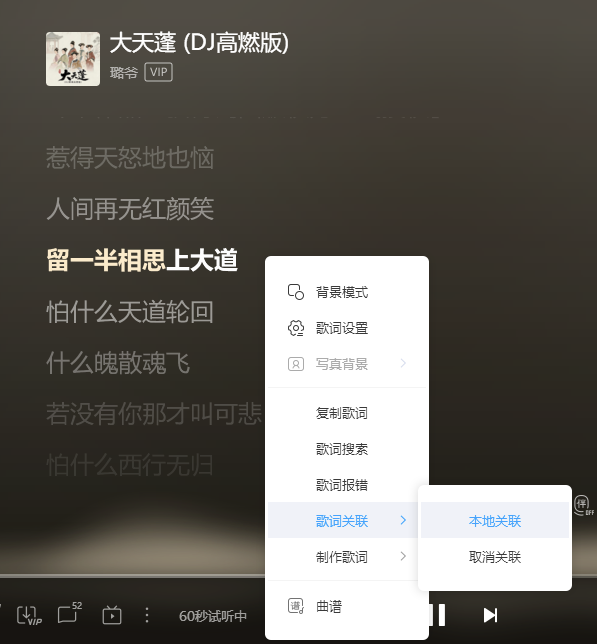Select 复制歌词 from context menu
Image resolution: width=597 pixels, height=644 pixels.
tap(342, 413)
